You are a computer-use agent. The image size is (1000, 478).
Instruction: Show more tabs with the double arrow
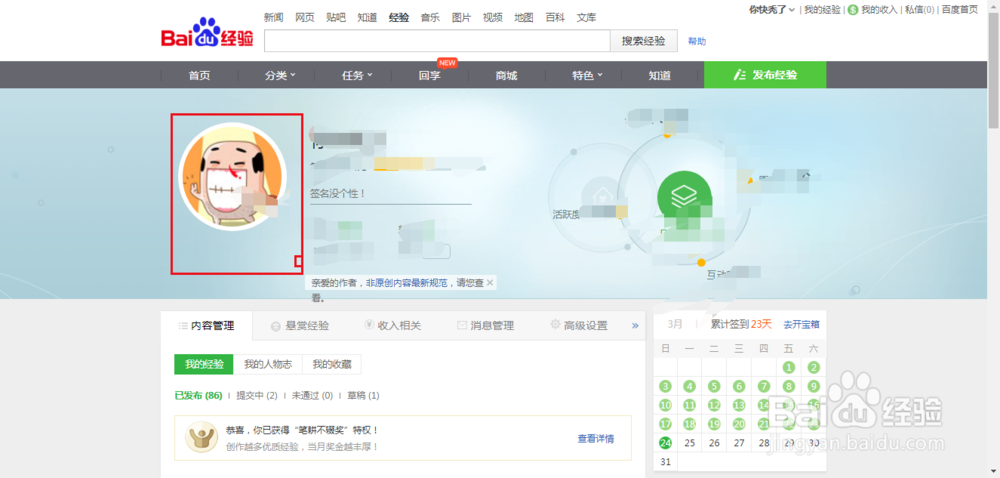635,326
